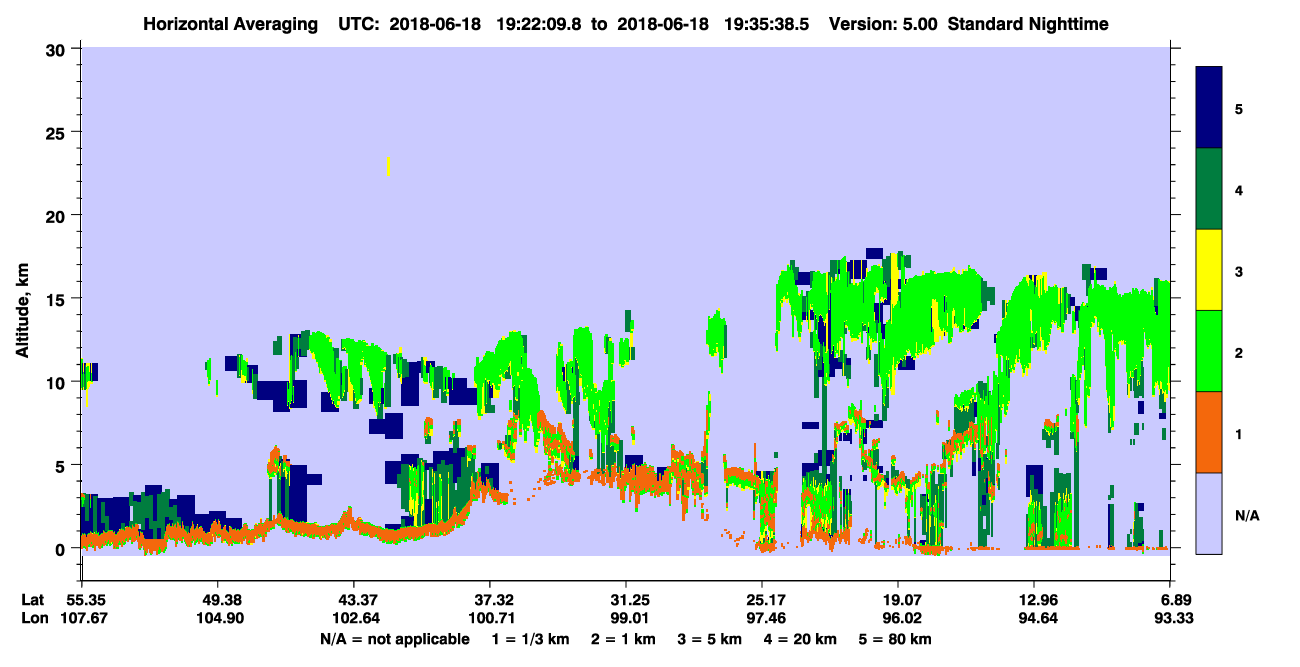This screenshot has height=667, width=1300.
Task: Click the lavender N/A color bar segment
Action: [1209, 513]
